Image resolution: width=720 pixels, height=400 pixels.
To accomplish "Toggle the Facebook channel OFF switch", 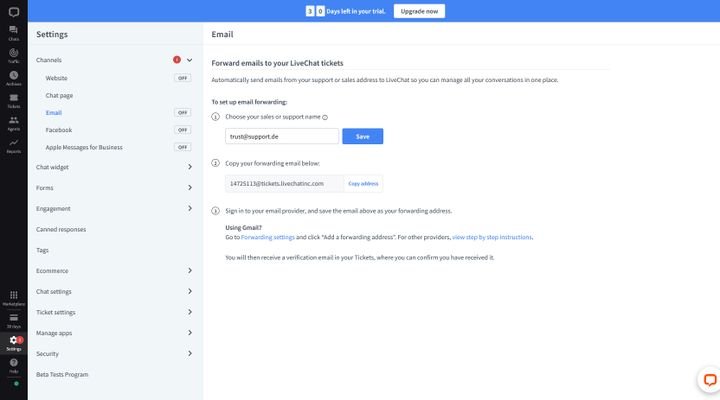I will 182,130.
